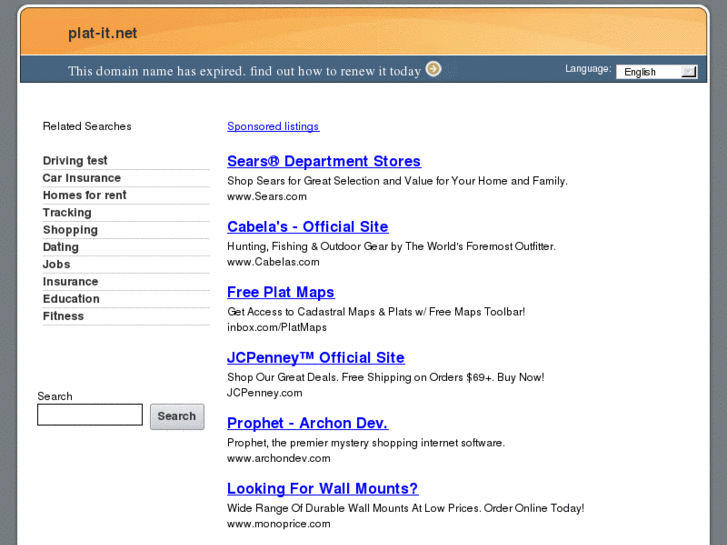
Task: Click 'Get Access to Cadastral Maps' description
Action: point(376,312)
